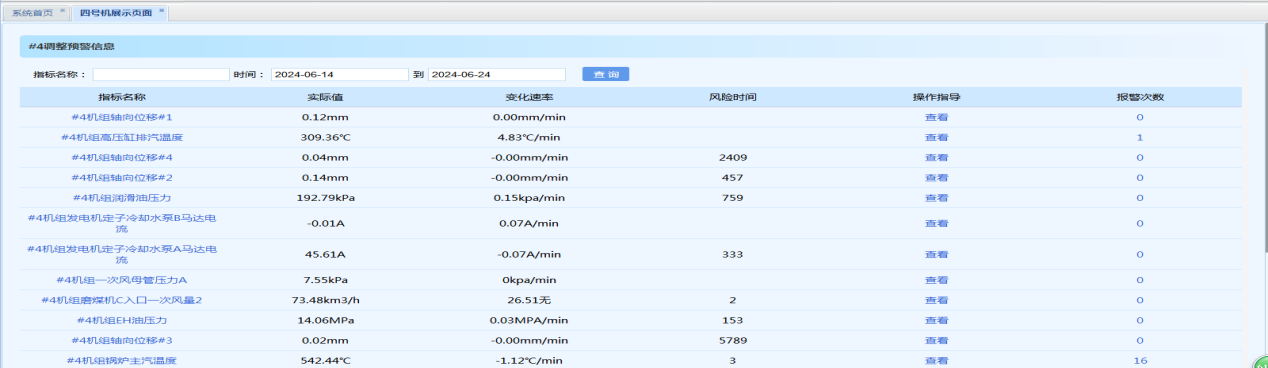The width and height of the screenshot is (1268, 368).
Task: Close the 系统首页 tab with its x icon
Action: [62, 10]
